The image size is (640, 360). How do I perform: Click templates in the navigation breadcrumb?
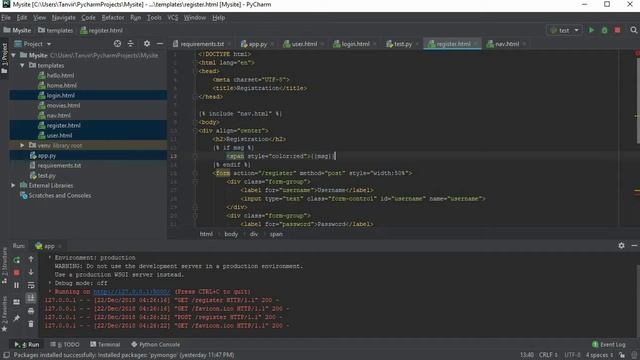pyautogui.click(x=56, y=30)
